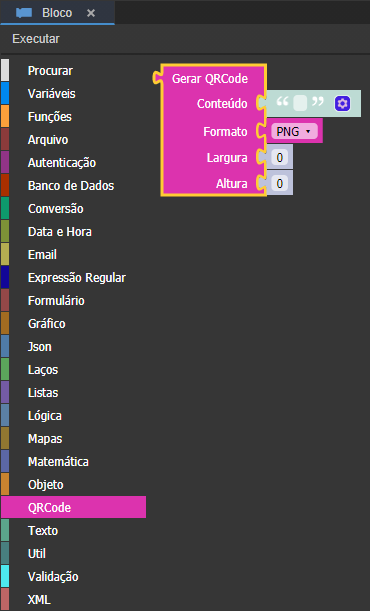Open the PNG format dropdown
This screenshot has width=370, height=611.
tap(294, 131)
